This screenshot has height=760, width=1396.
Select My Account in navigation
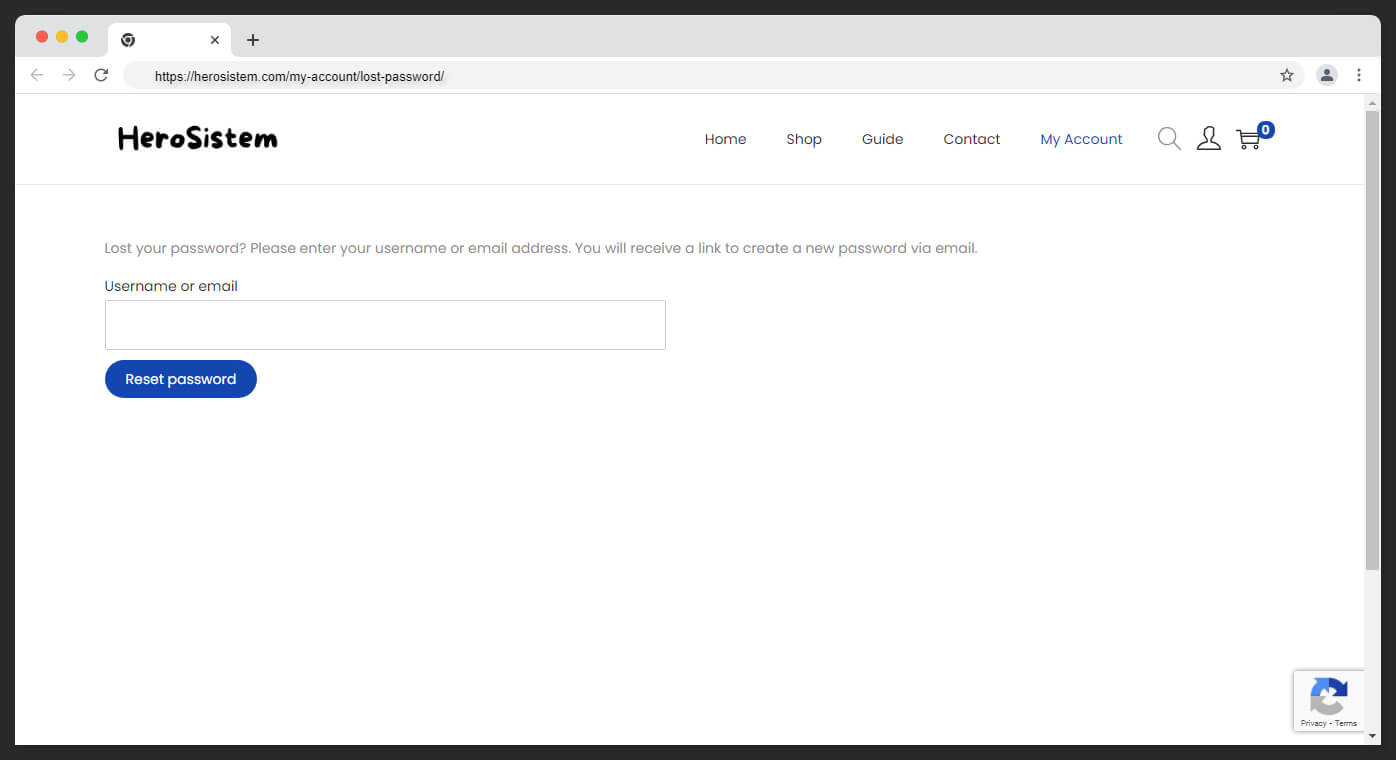click(x=1081, y=139)
